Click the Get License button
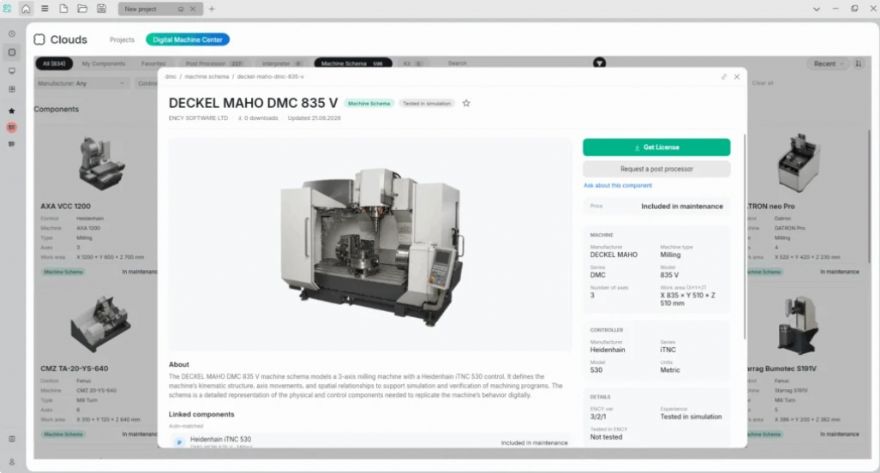Image resolution: width=880 pixels, height=473 pixels. coord(657,147)
